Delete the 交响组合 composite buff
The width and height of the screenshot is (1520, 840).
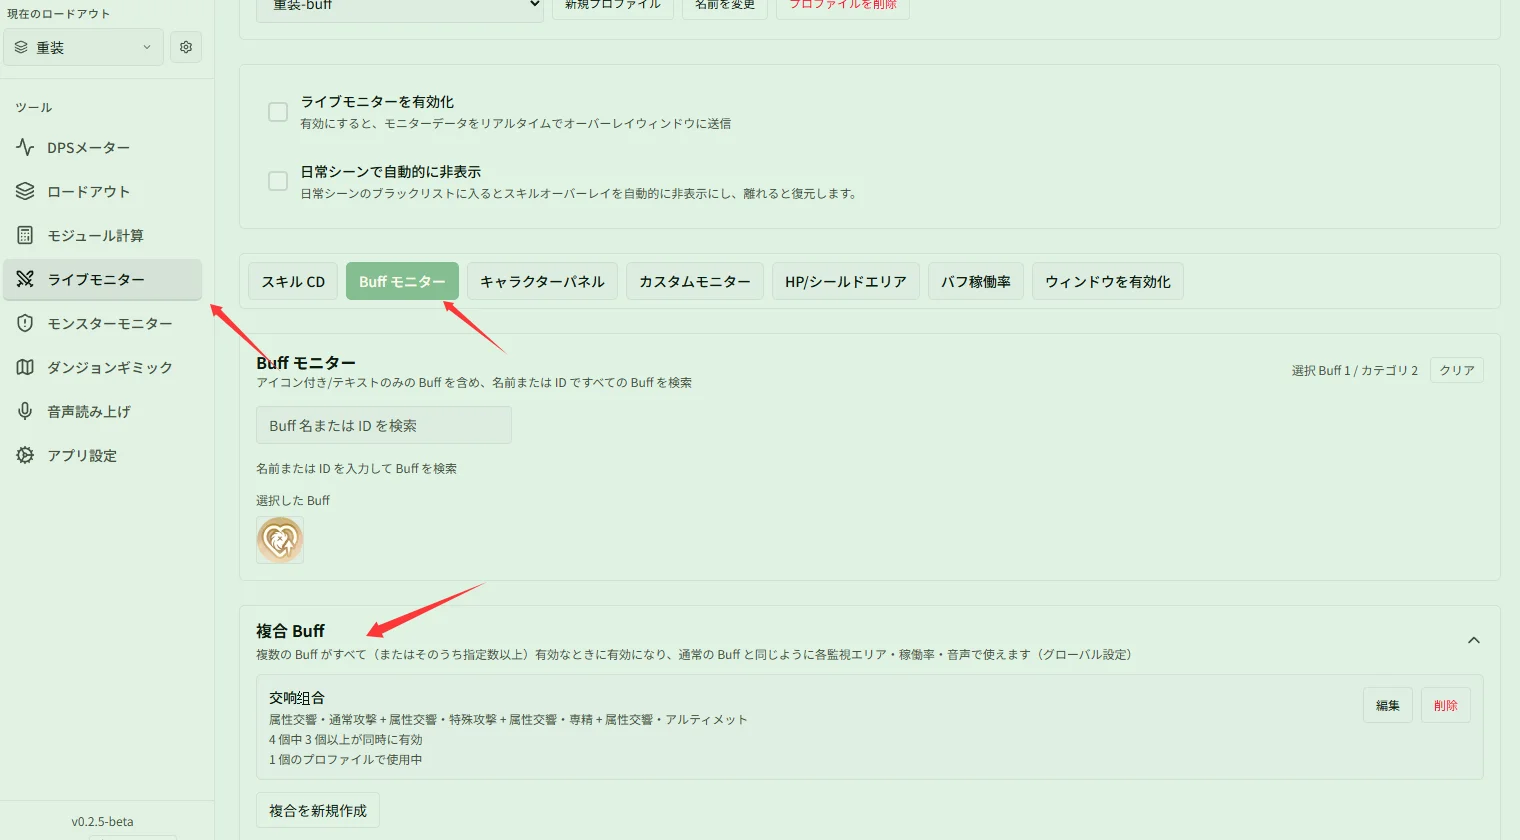coord(1446,705)
